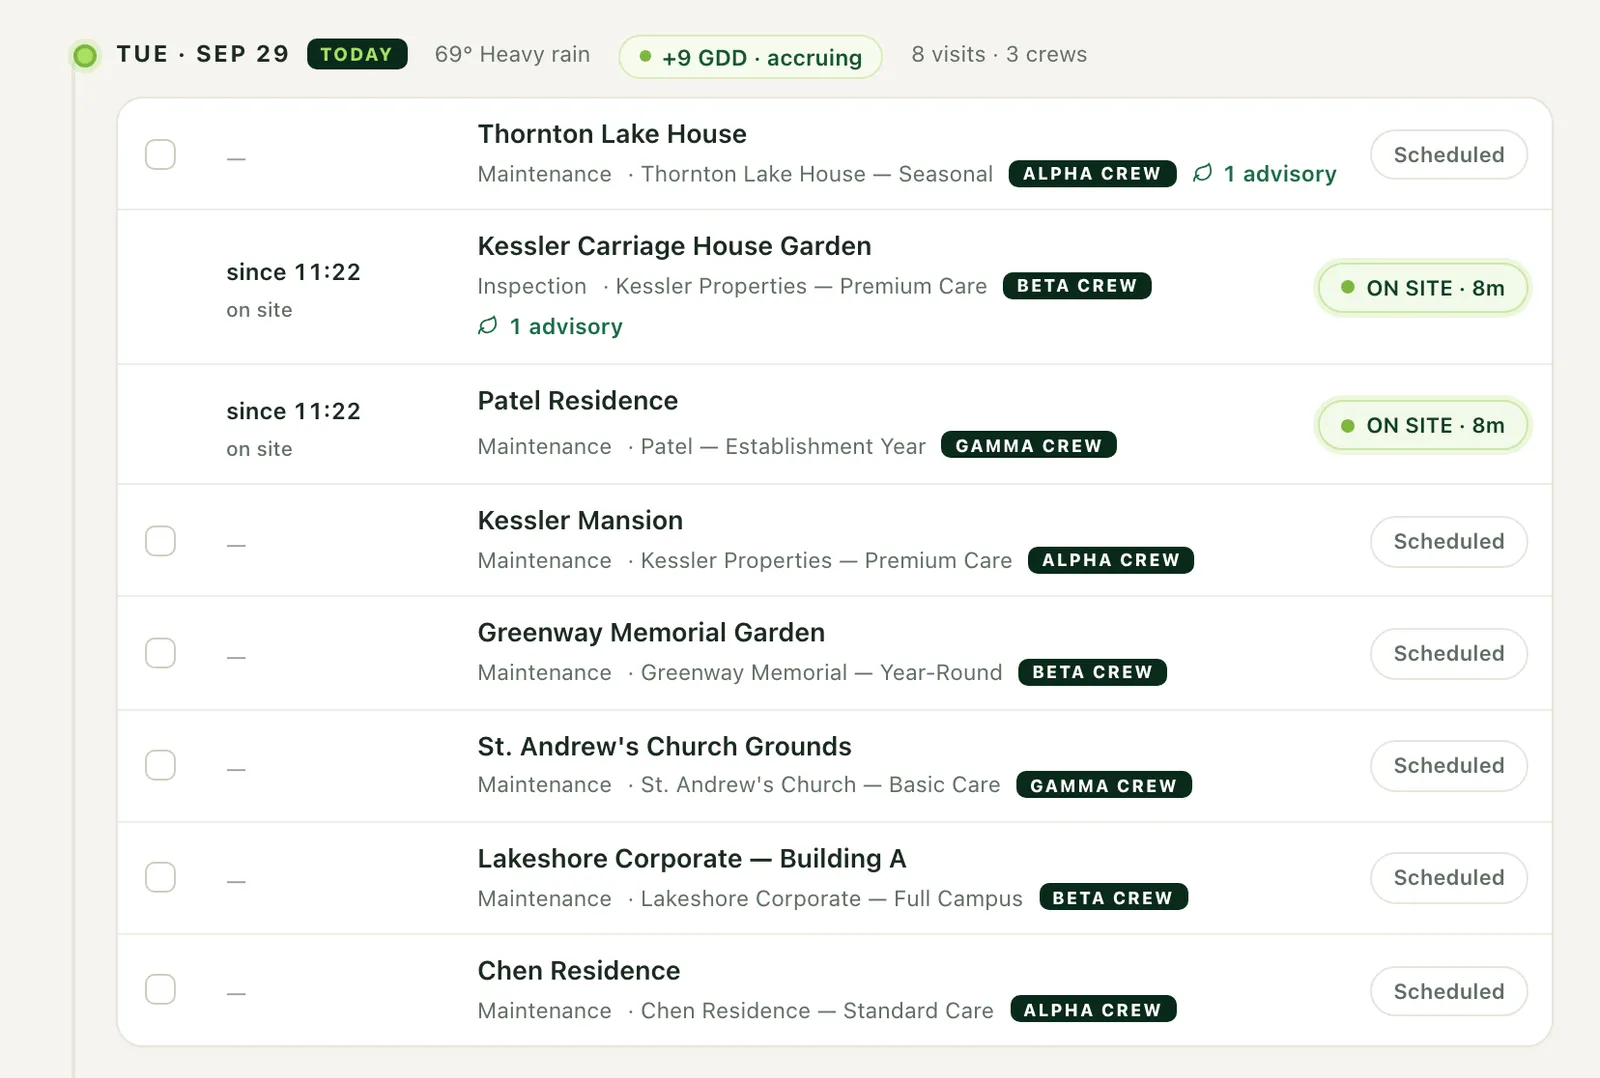The width and height of the screenshot is (1600, 1078).
Task: Click the ON SITE 8m badge for Kessler Carriage House
Action: click(x=1423, y=288)
